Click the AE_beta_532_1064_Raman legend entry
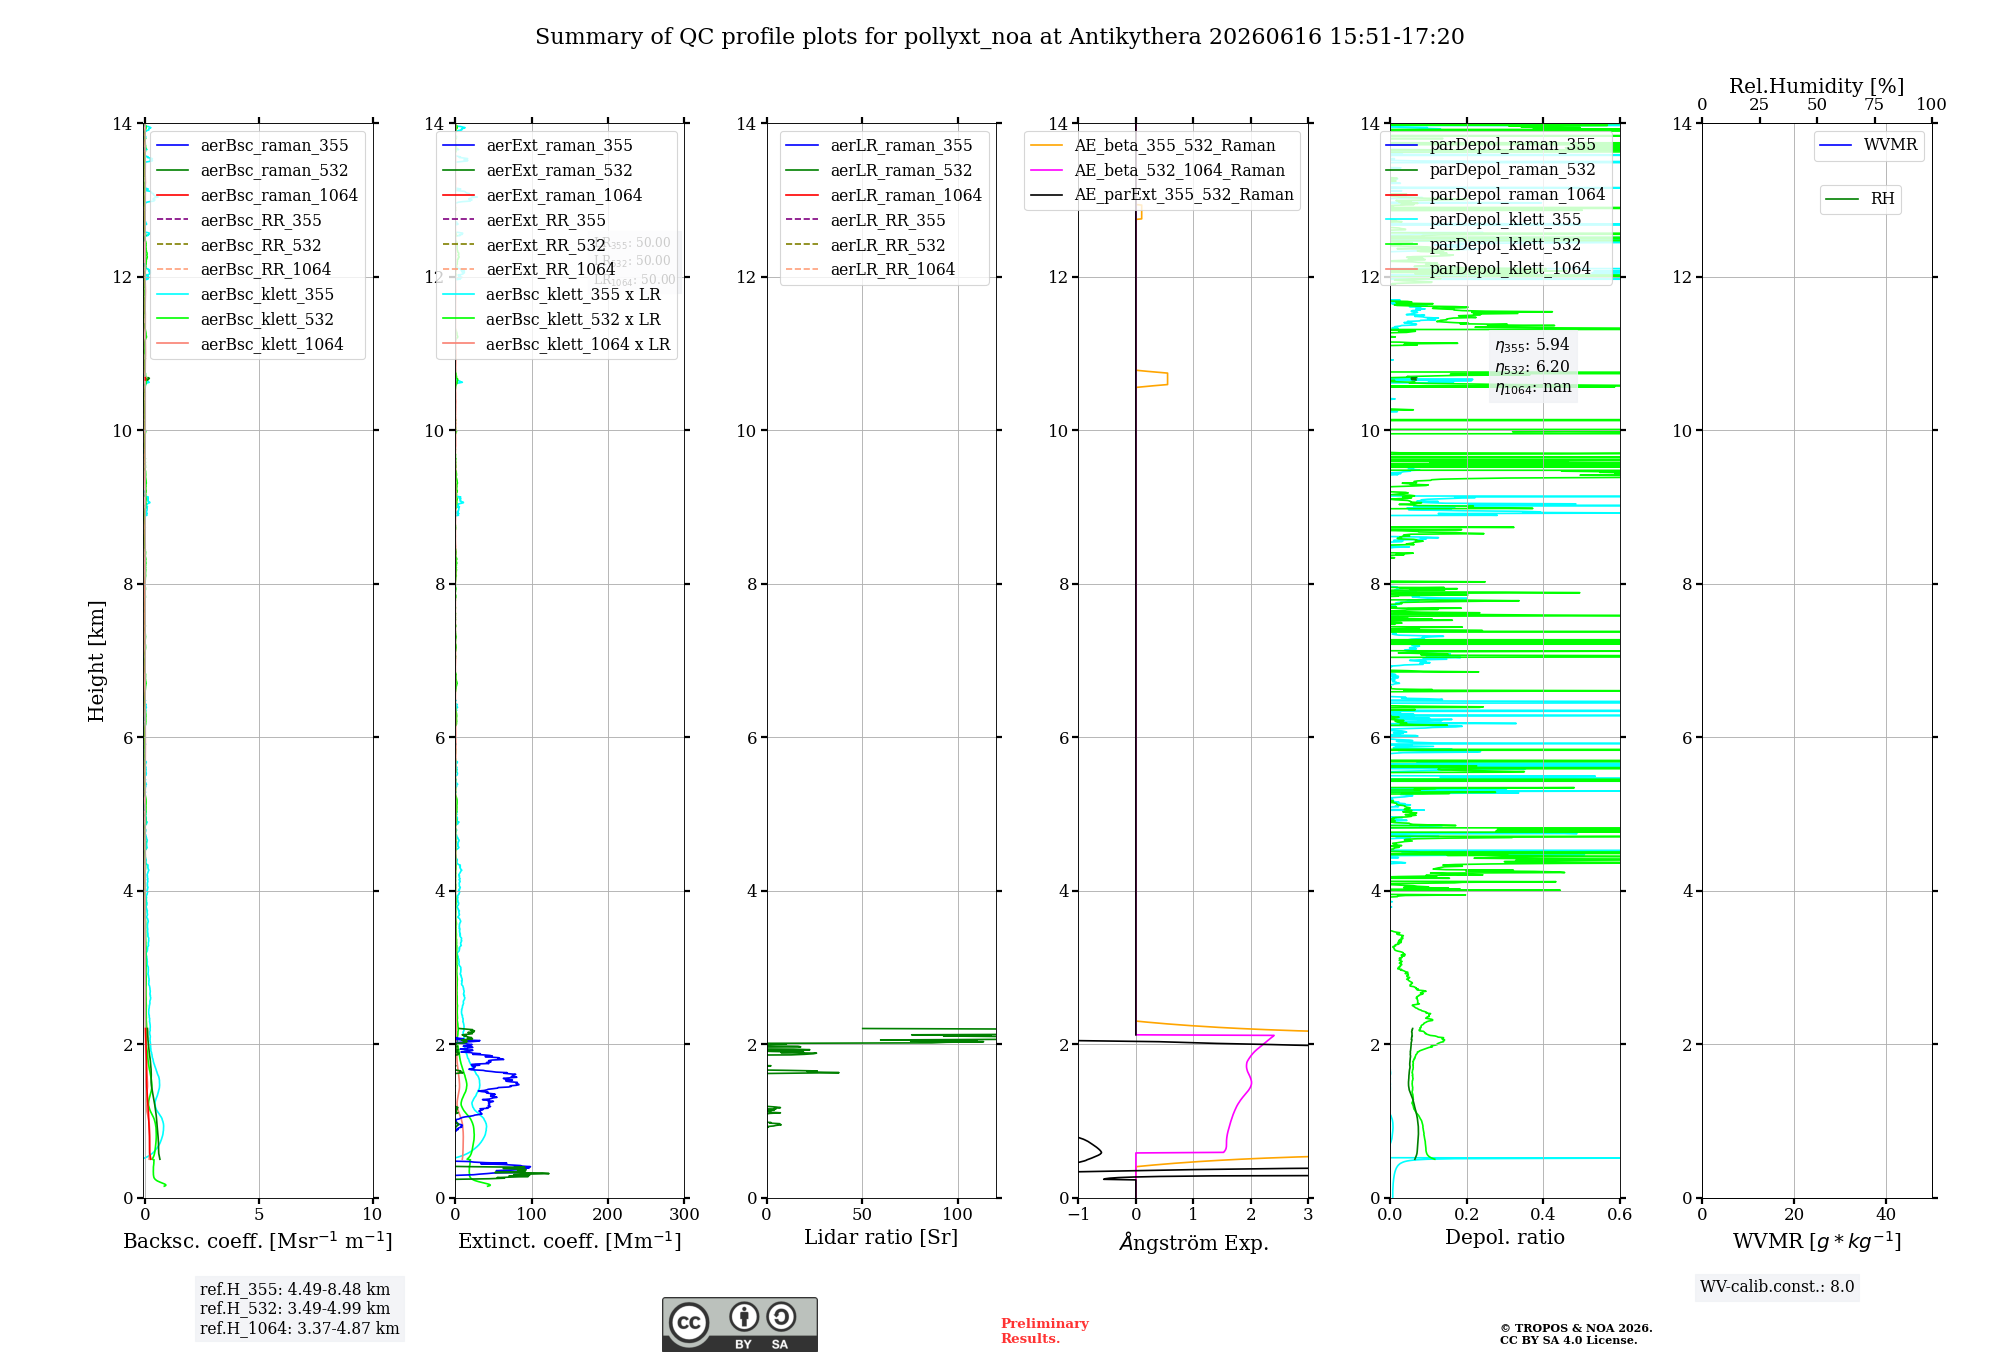Screen dimensions: 2000x1360 [x=1158, y=171]
